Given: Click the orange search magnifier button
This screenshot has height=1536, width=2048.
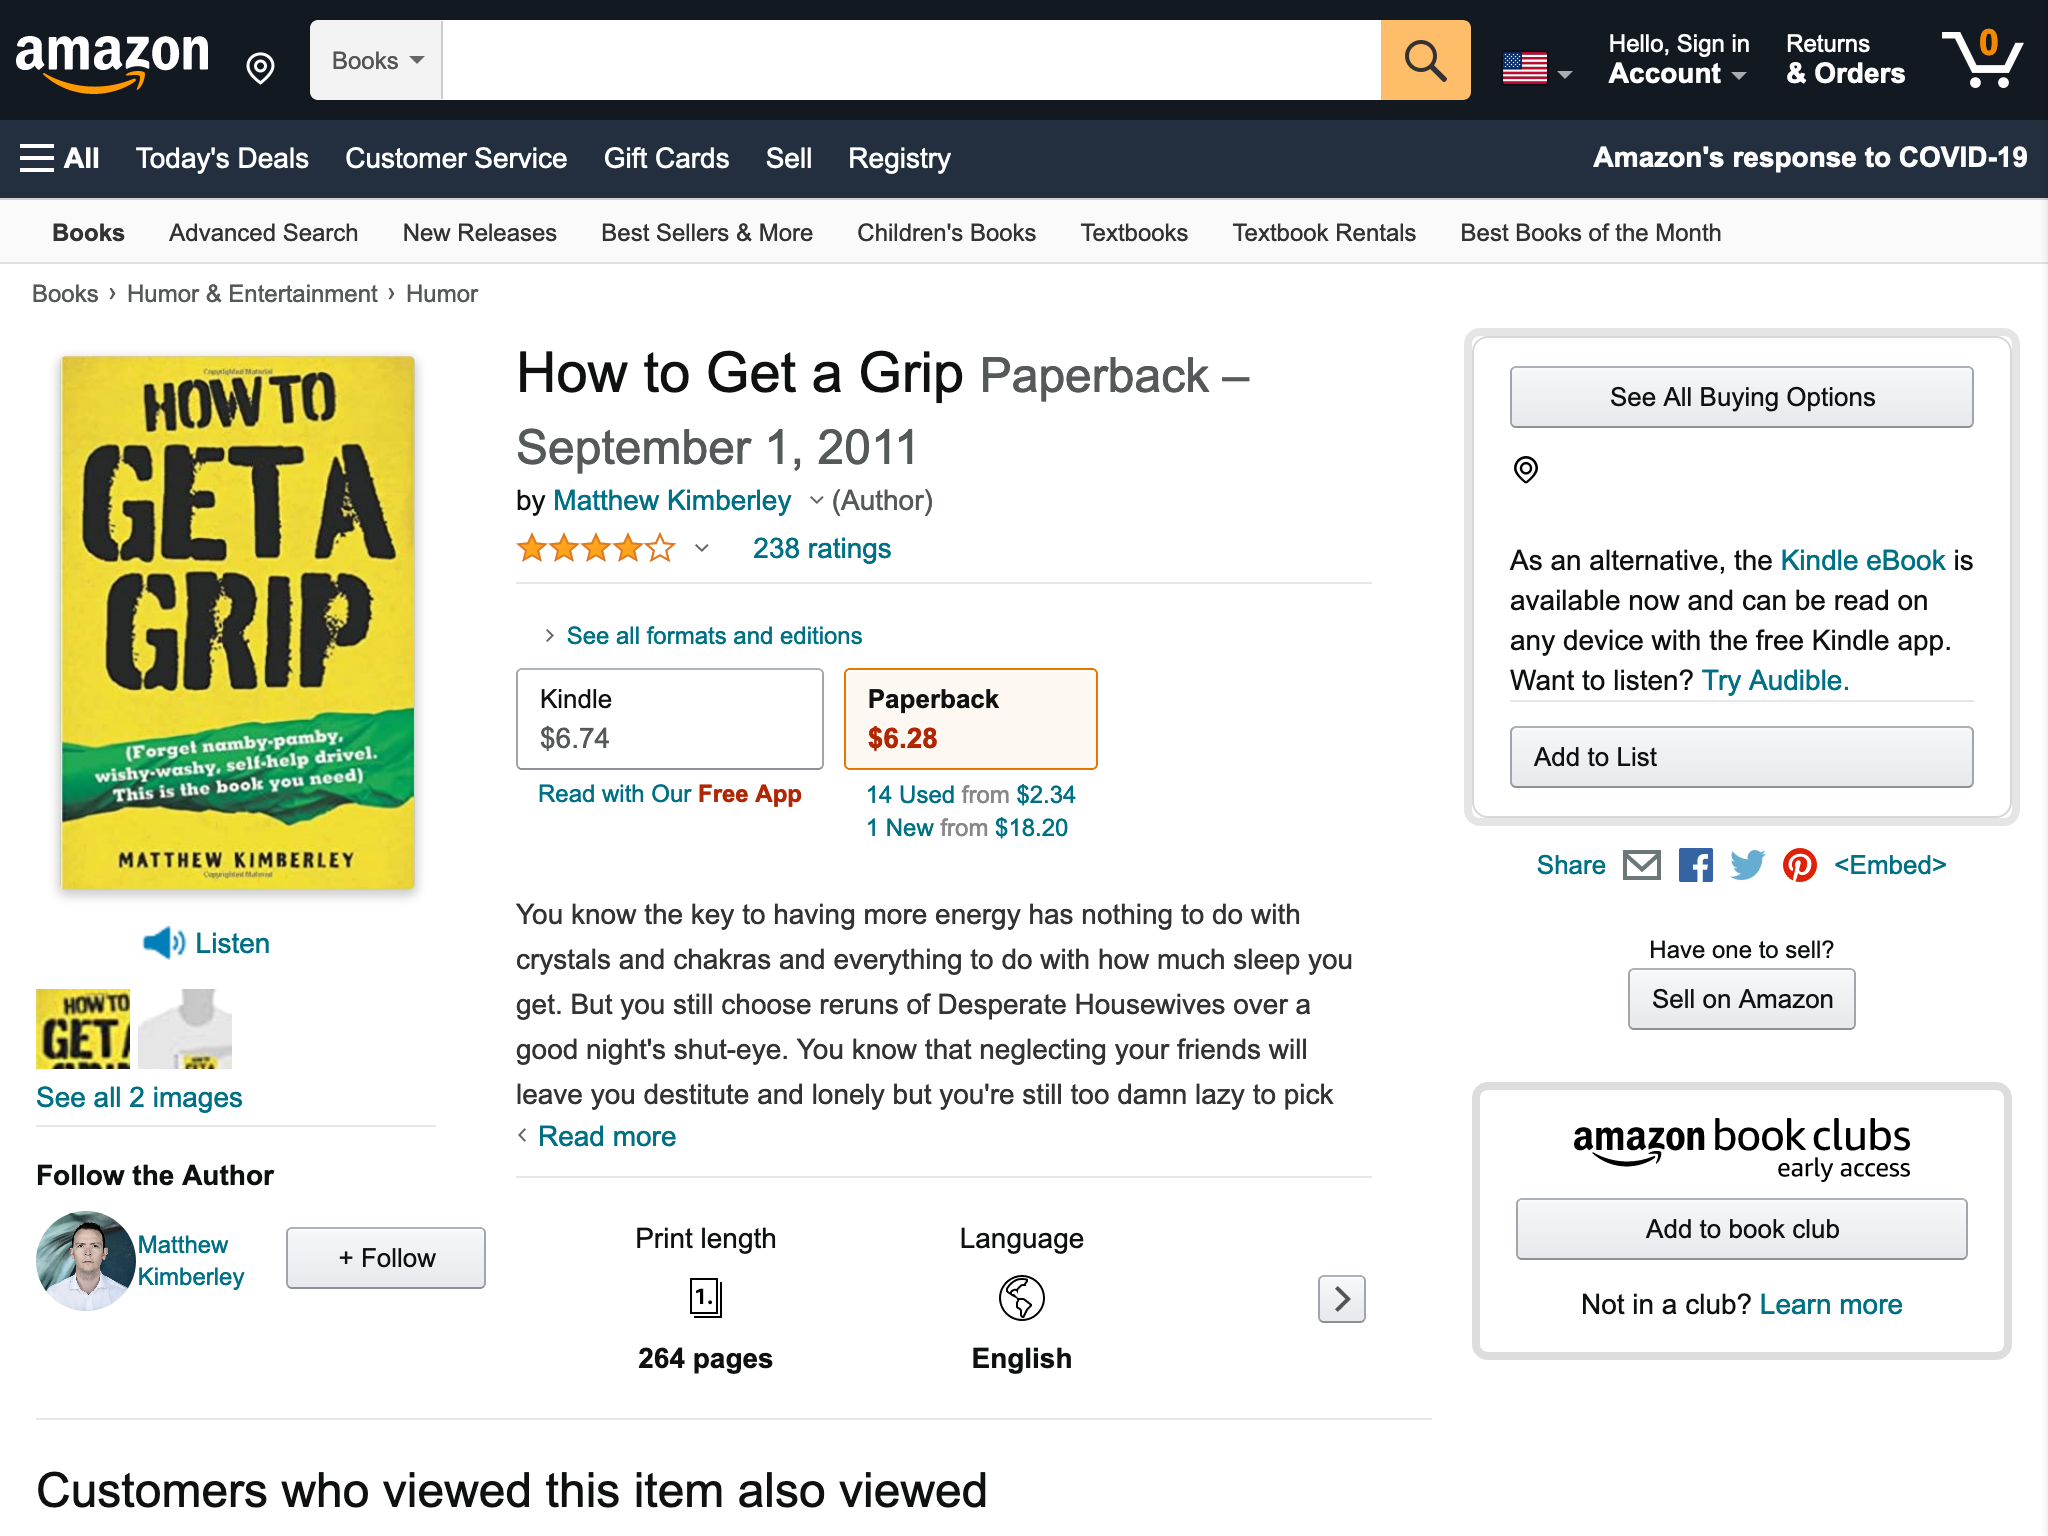Looking at the screenshot, I should [1425, 60].
